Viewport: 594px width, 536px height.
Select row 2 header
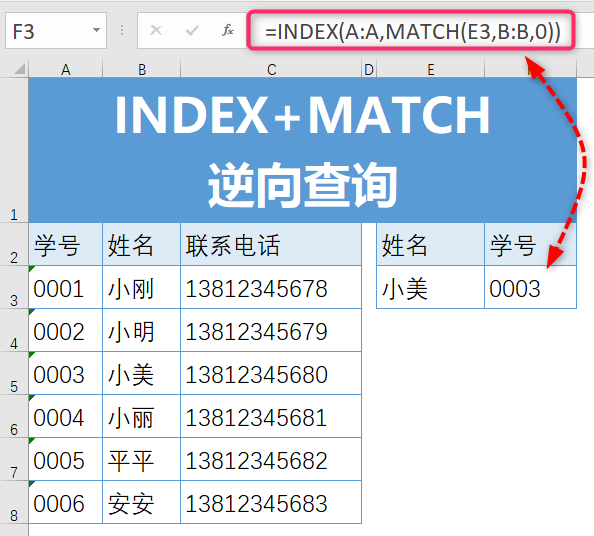[x=14, y=244]
